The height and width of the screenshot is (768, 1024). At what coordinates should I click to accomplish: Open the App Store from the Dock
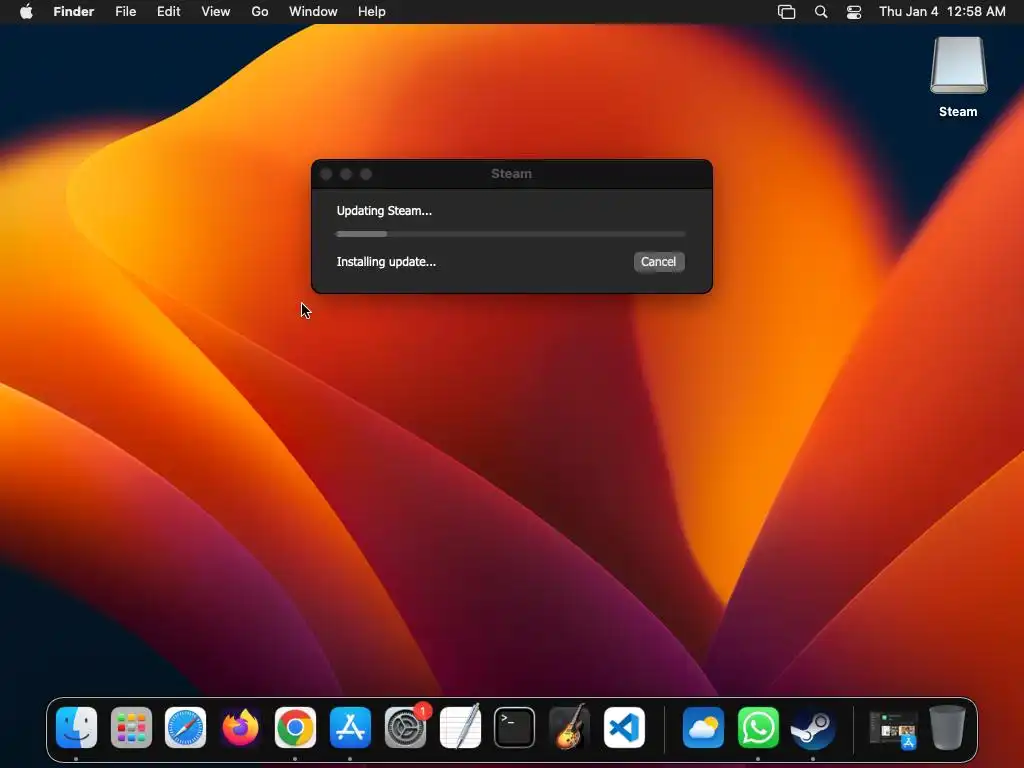350,728
